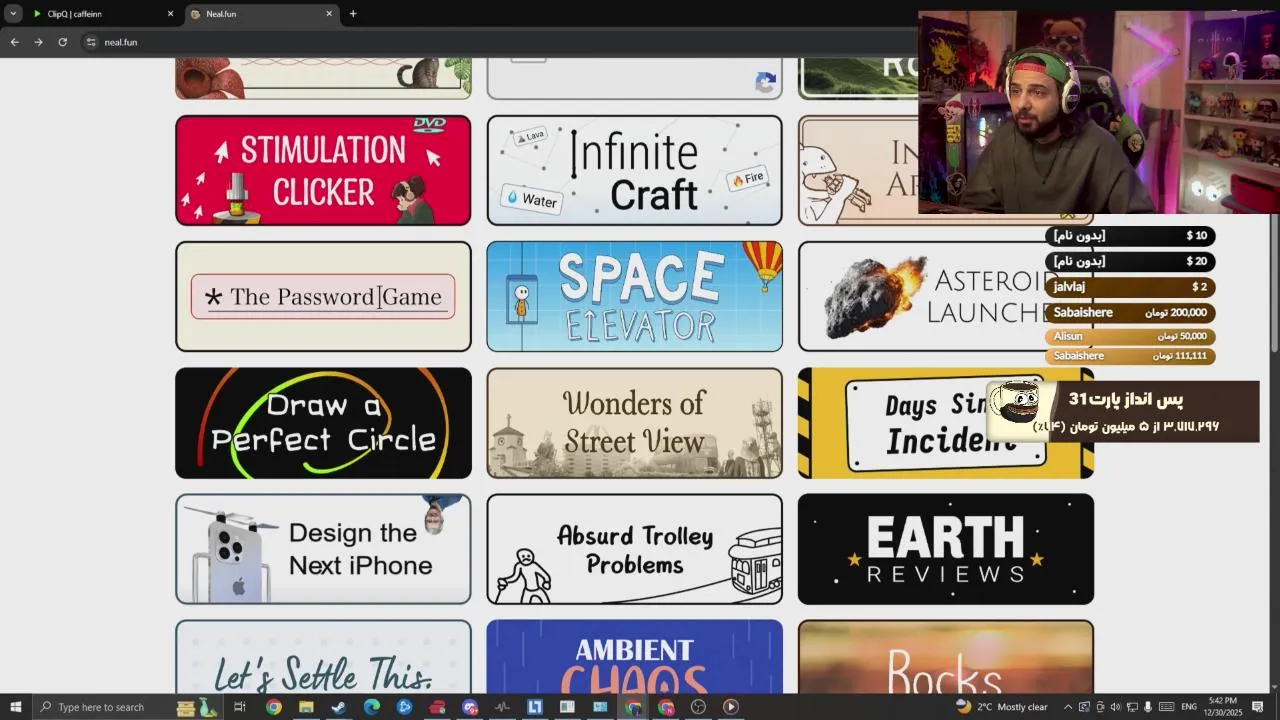The image size is (1280, 720).
Task: Open Microsoft Edge from the taskbar
Action: coord(371,707)
